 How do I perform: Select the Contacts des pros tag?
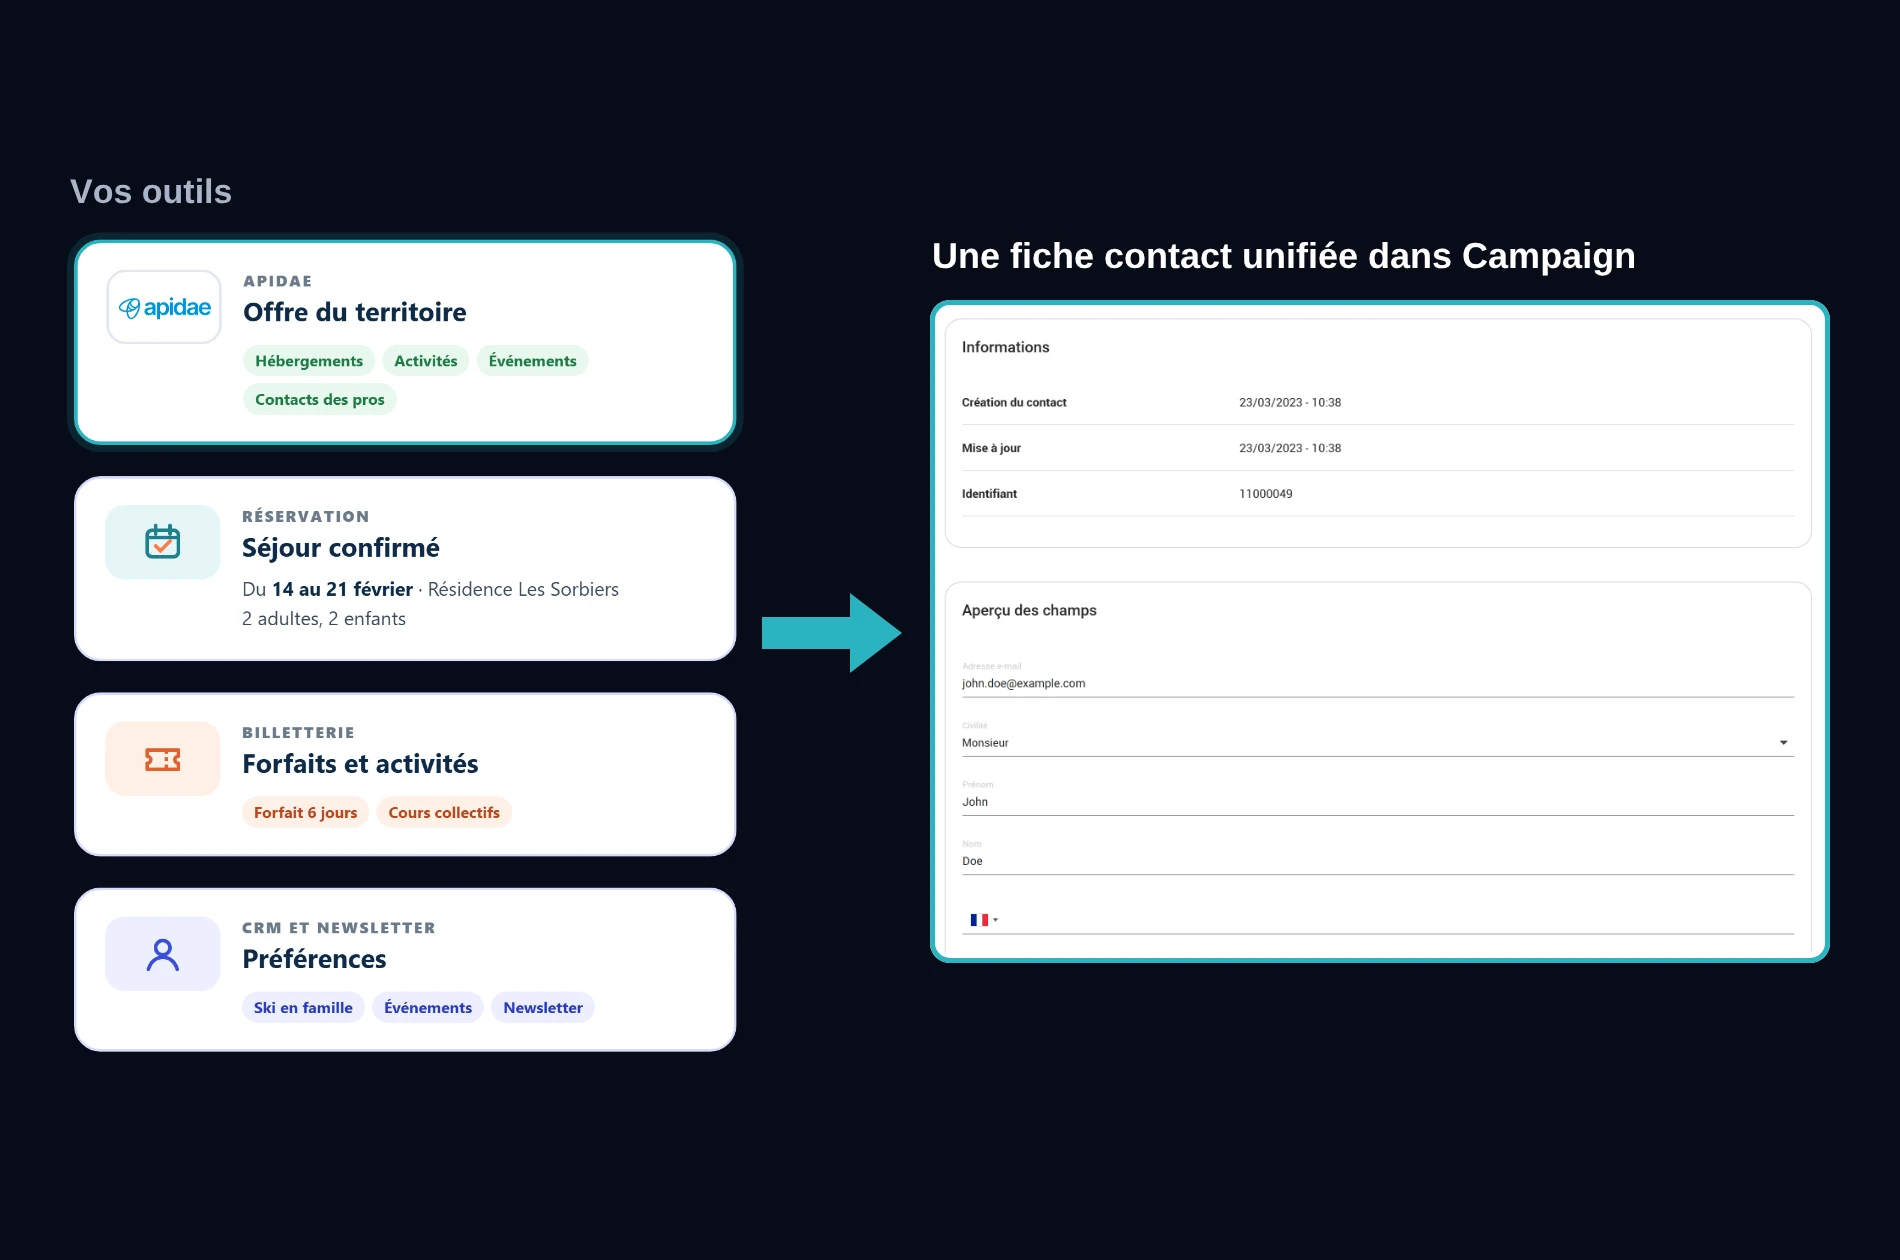[x=320, y=399]
